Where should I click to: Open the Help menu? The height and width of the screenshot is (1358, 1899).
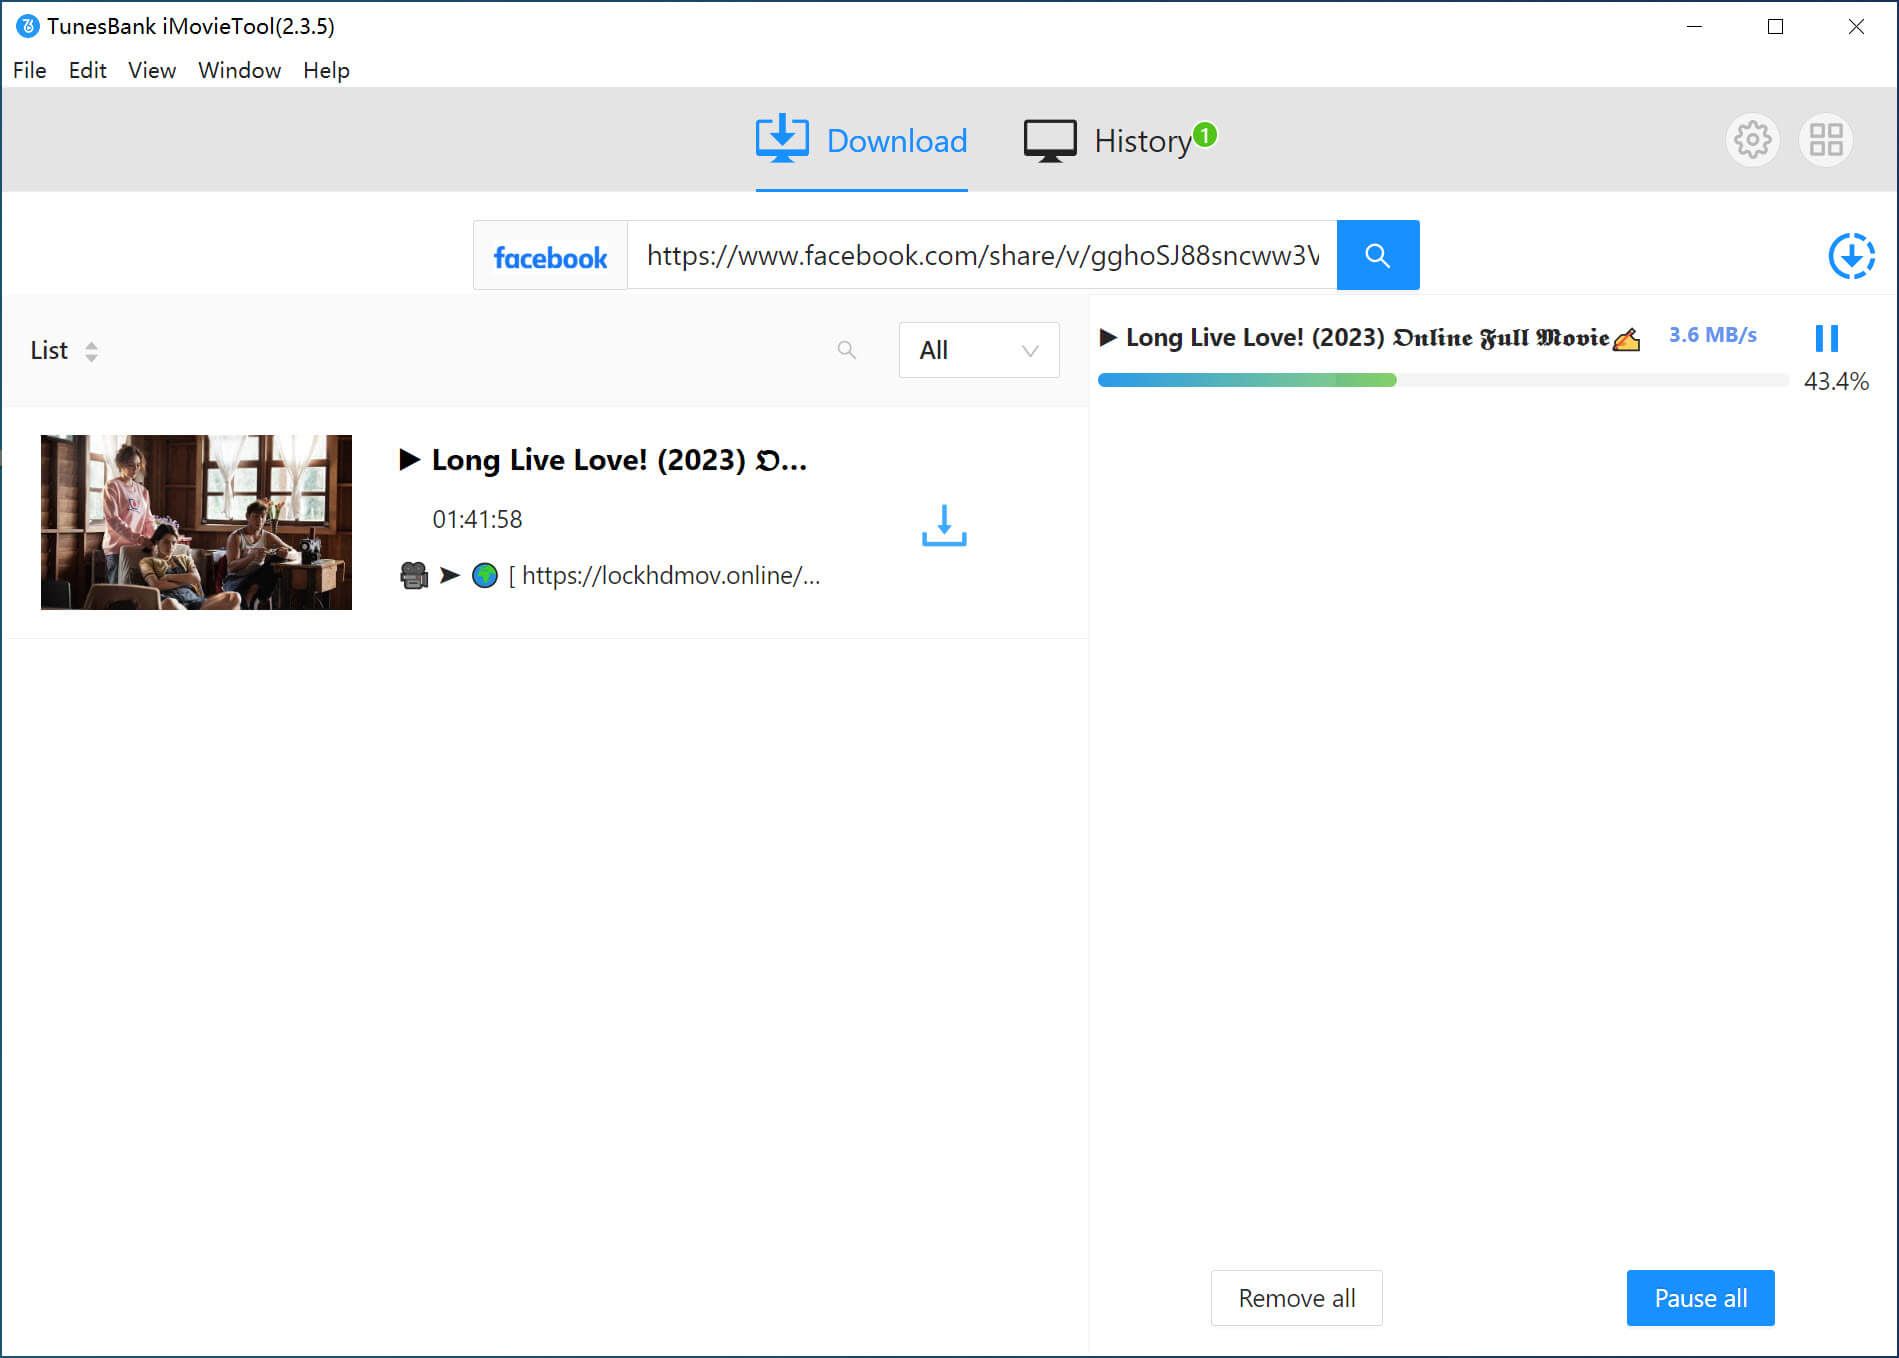point(326,70)
